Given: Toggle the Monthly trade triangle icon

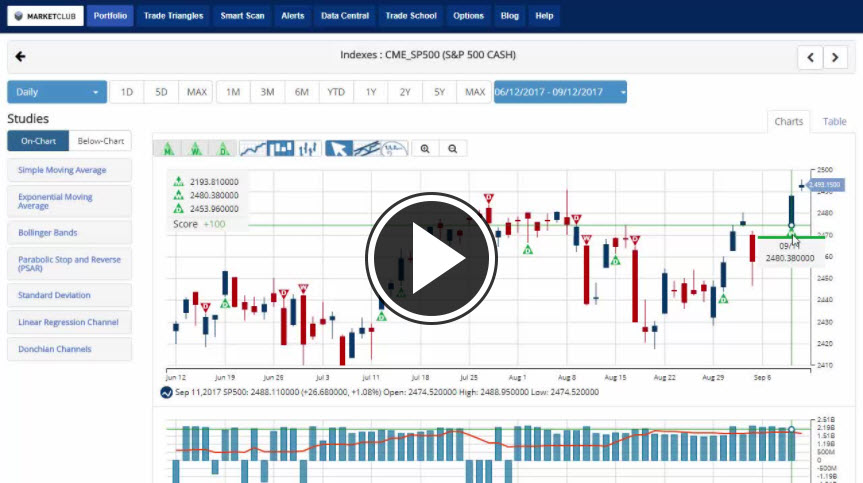Looking at the screenshot, I should pos(169,149).
